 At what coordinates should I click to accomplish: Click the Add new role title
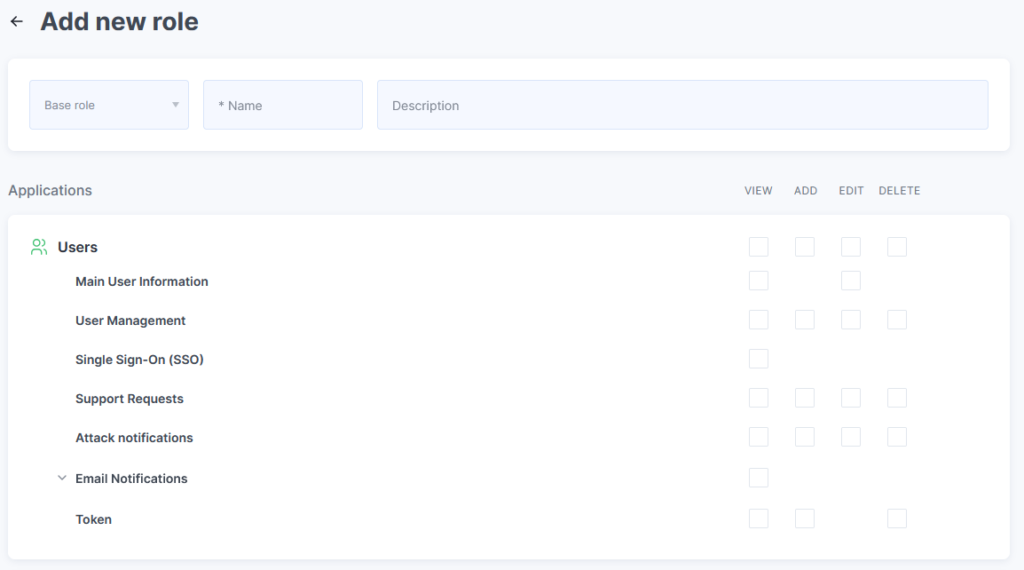tap(119, 22)
